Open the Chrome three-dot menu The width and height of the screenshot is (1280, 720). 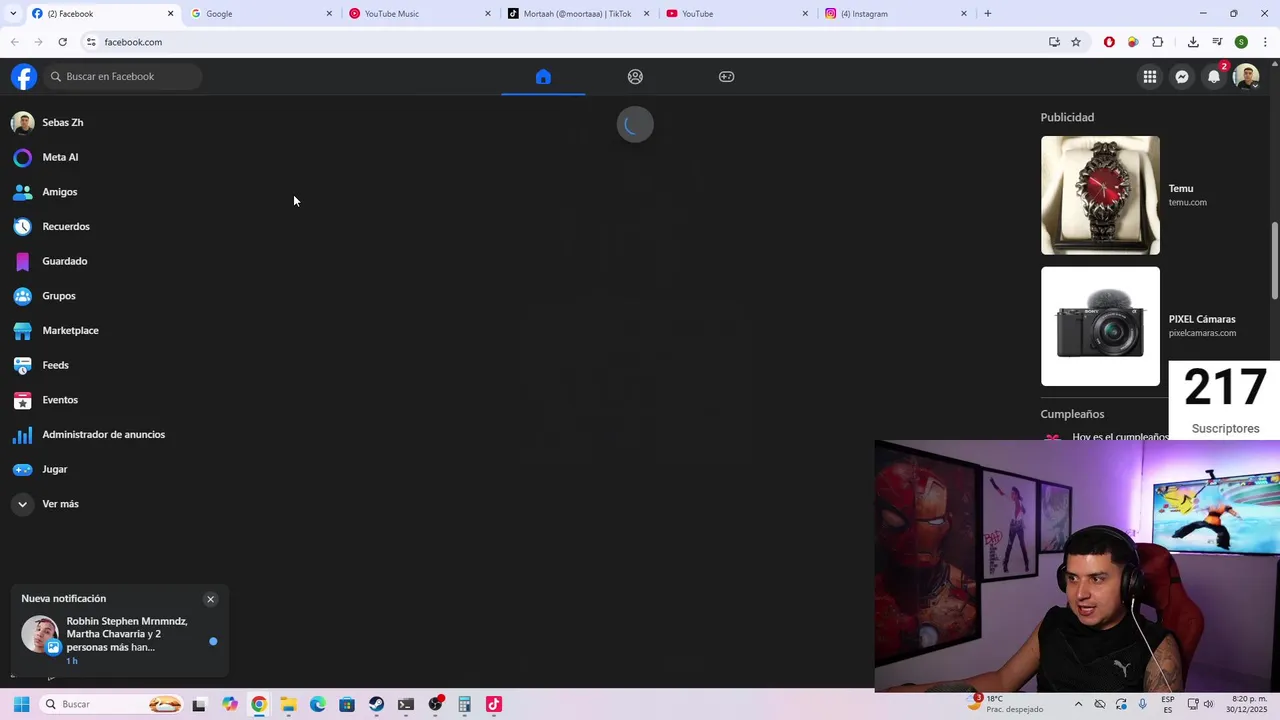1265,42
